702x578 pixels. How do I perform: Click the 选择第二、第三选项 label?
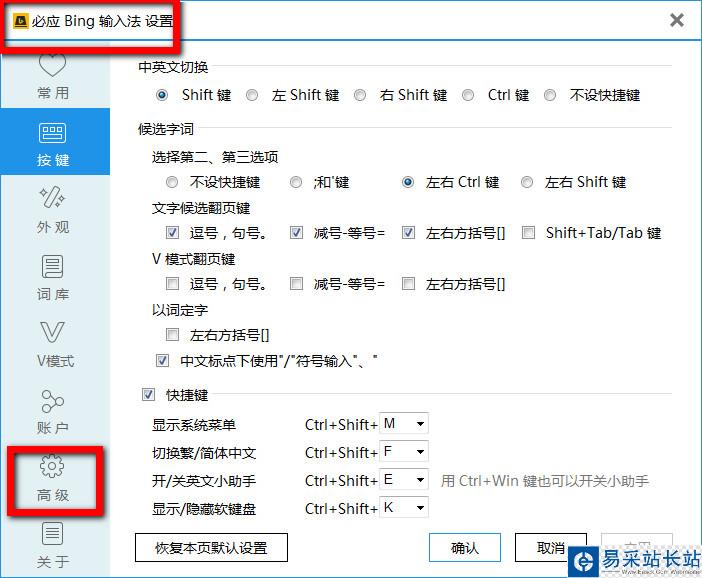point(215,157)
